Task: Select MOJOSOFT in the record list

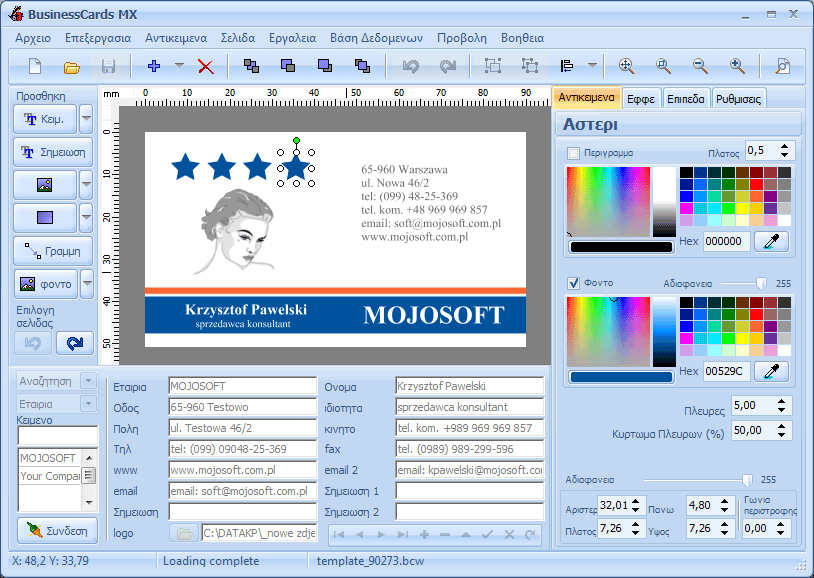Action: [50, 458]
